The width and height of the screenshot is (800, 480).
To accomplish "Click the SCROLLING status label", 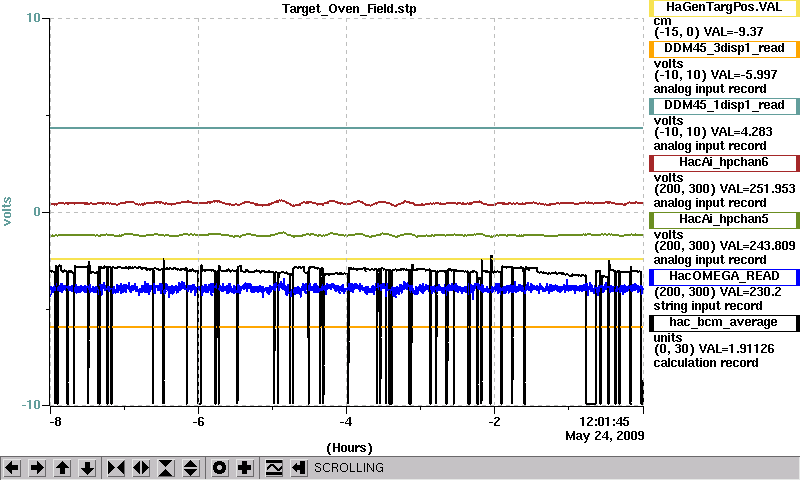I will (x=349, y=468).
